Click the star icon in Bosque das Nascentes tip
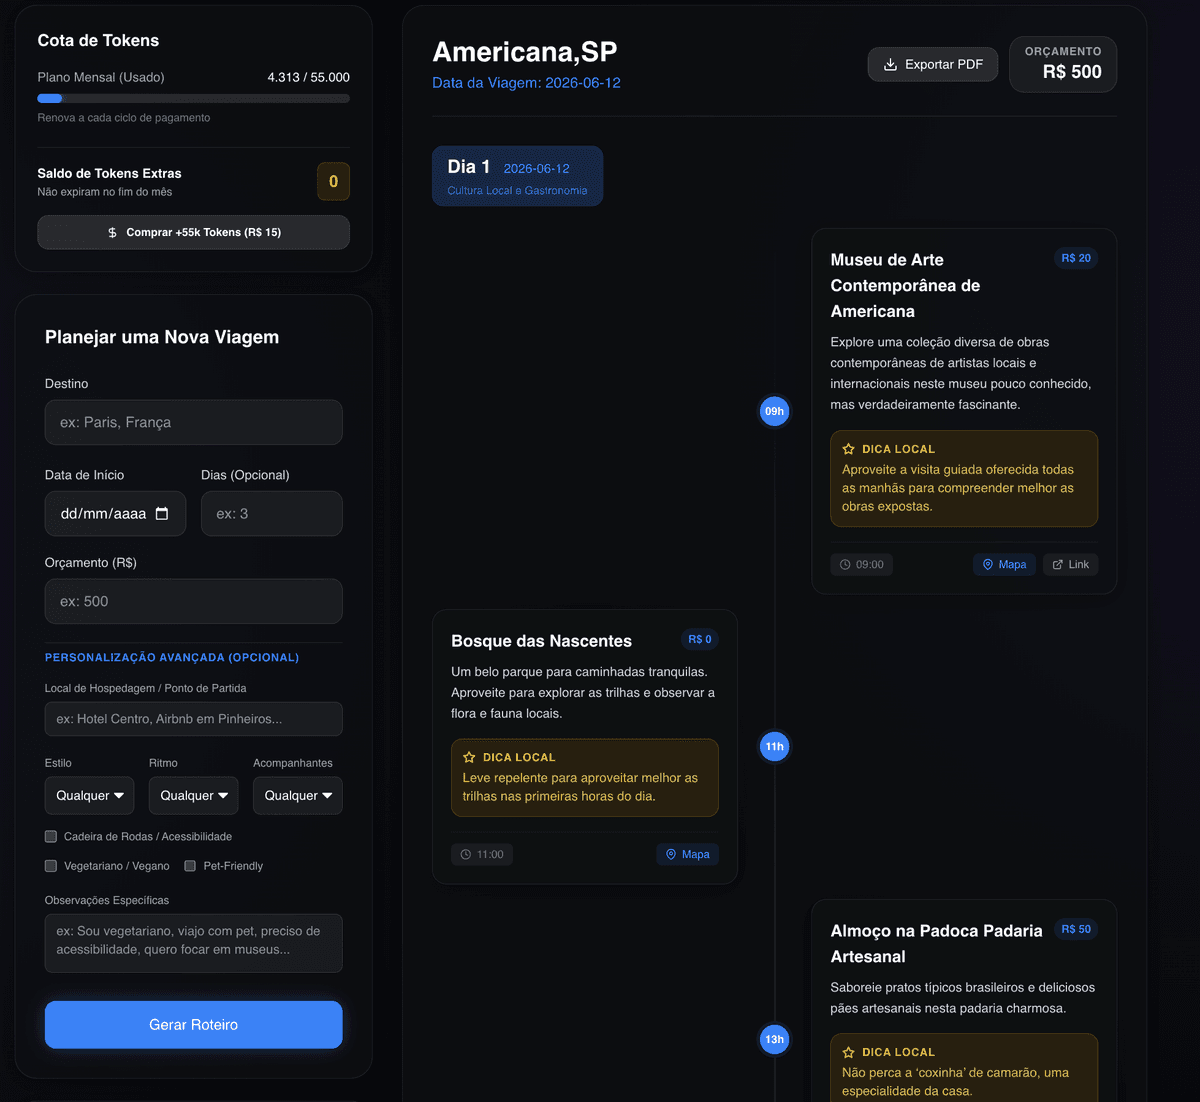This screenshot has width=1200, height=1102. 469,757
